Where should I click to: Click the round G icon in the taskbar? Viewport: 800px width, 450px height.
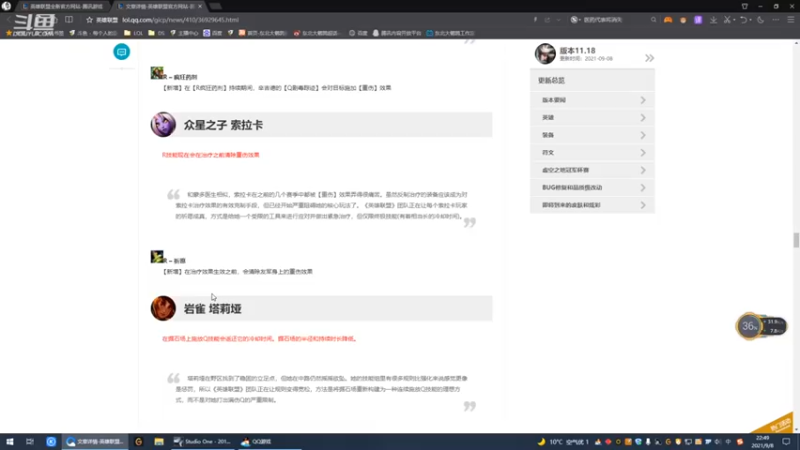point(138,442)
